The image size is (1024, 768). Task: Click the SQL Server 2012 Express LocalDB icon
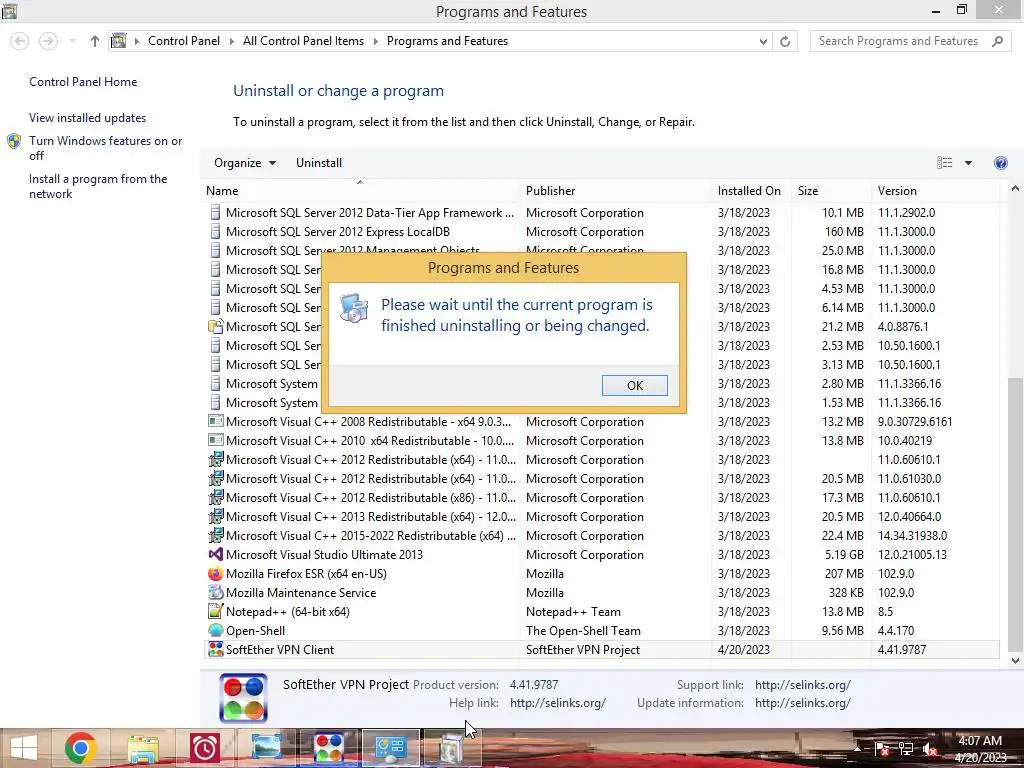coord(216,231)
